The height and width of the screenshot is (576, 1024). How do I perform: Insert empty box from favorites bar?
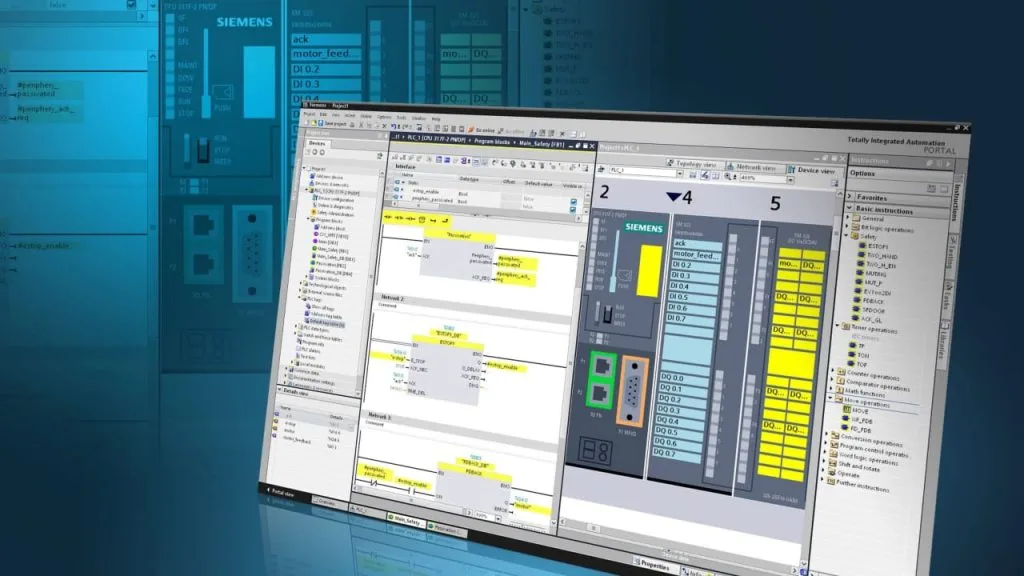tap(422, 219)
